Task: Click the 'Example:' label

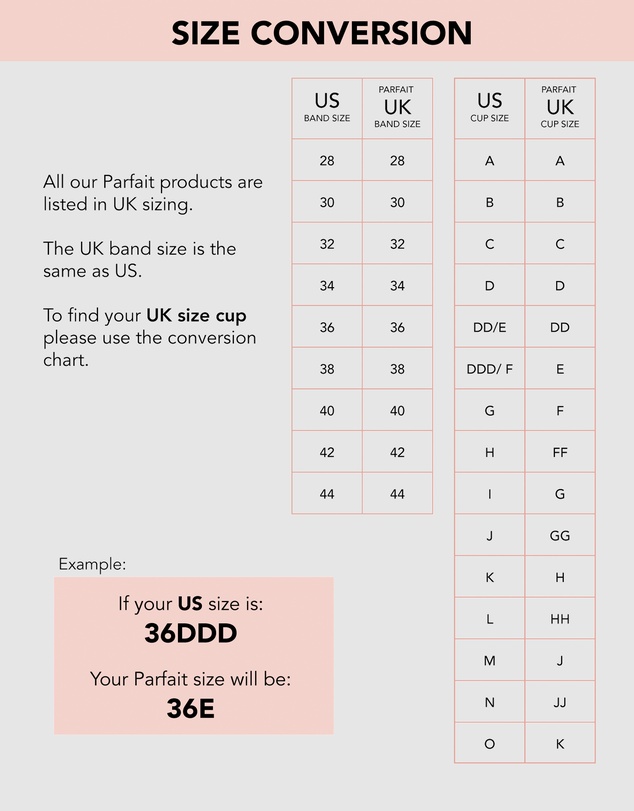Action: 92,564
